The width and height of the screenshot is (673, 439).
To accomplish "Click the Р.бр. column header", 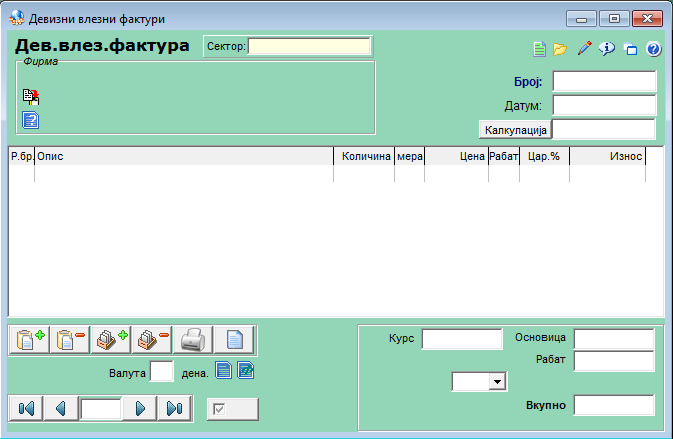I will click(22, 156).
